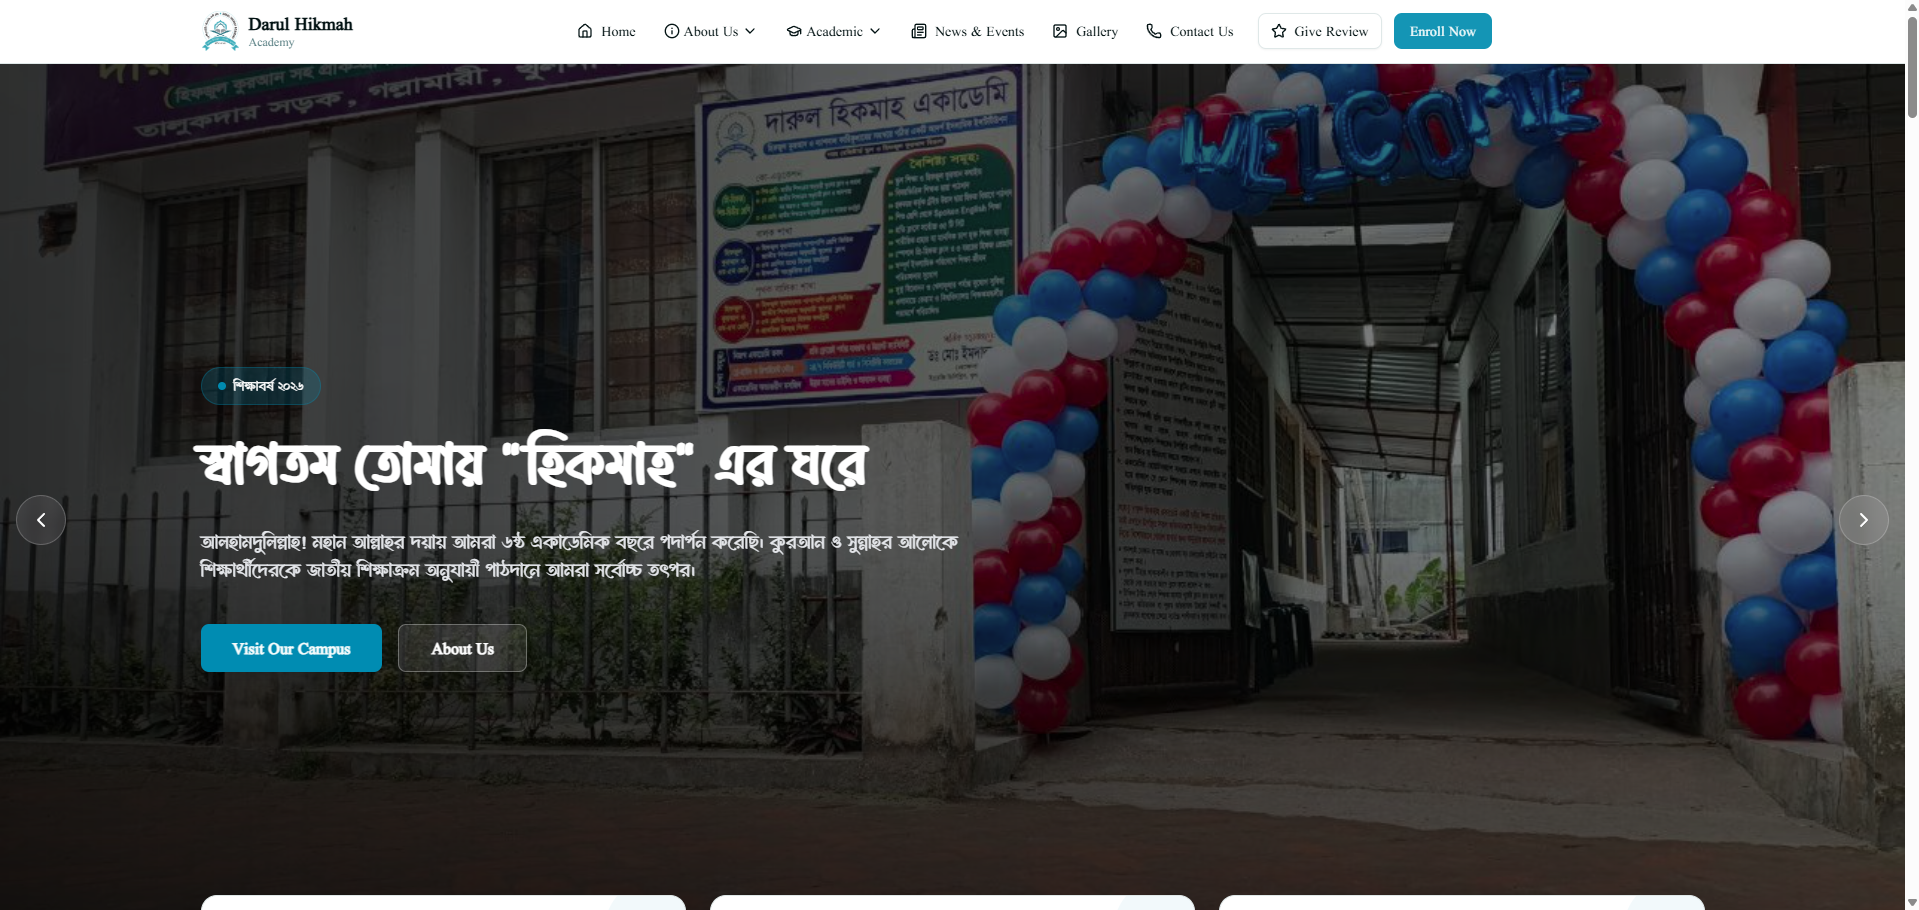Image resolution: width=1919 pixels, height=910 pixels.
Task: Click the info circle icon beside About Us
Action: (x=672, y=31)
